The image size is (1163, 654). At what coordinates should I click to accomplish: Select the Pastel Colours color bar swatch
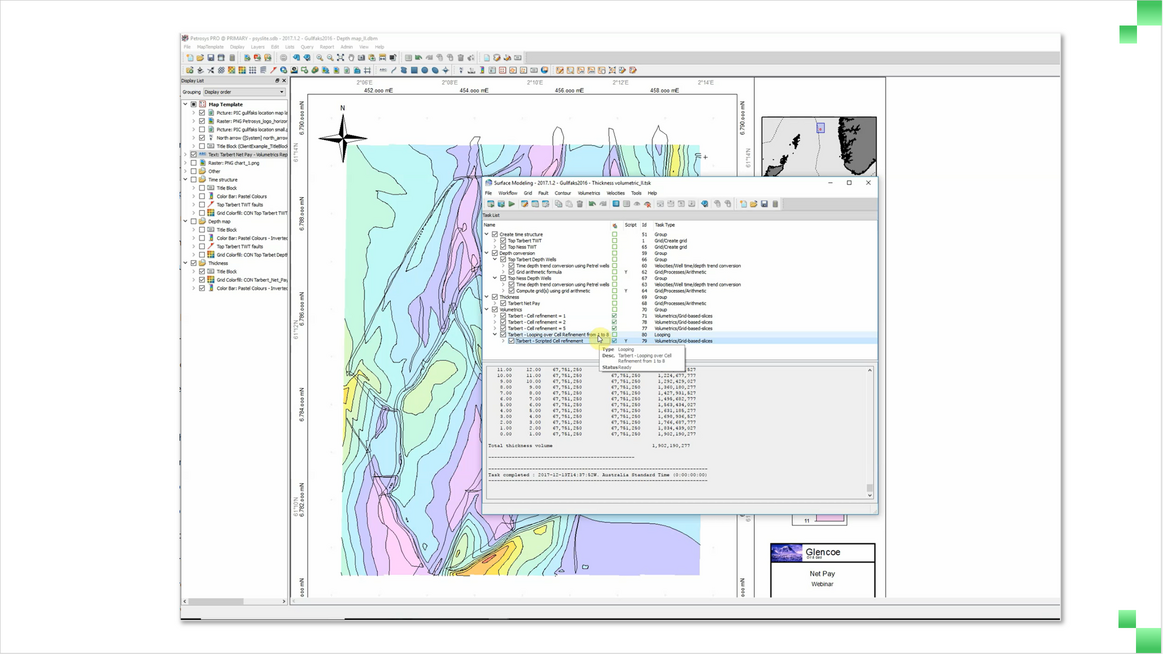pos(211,195)
